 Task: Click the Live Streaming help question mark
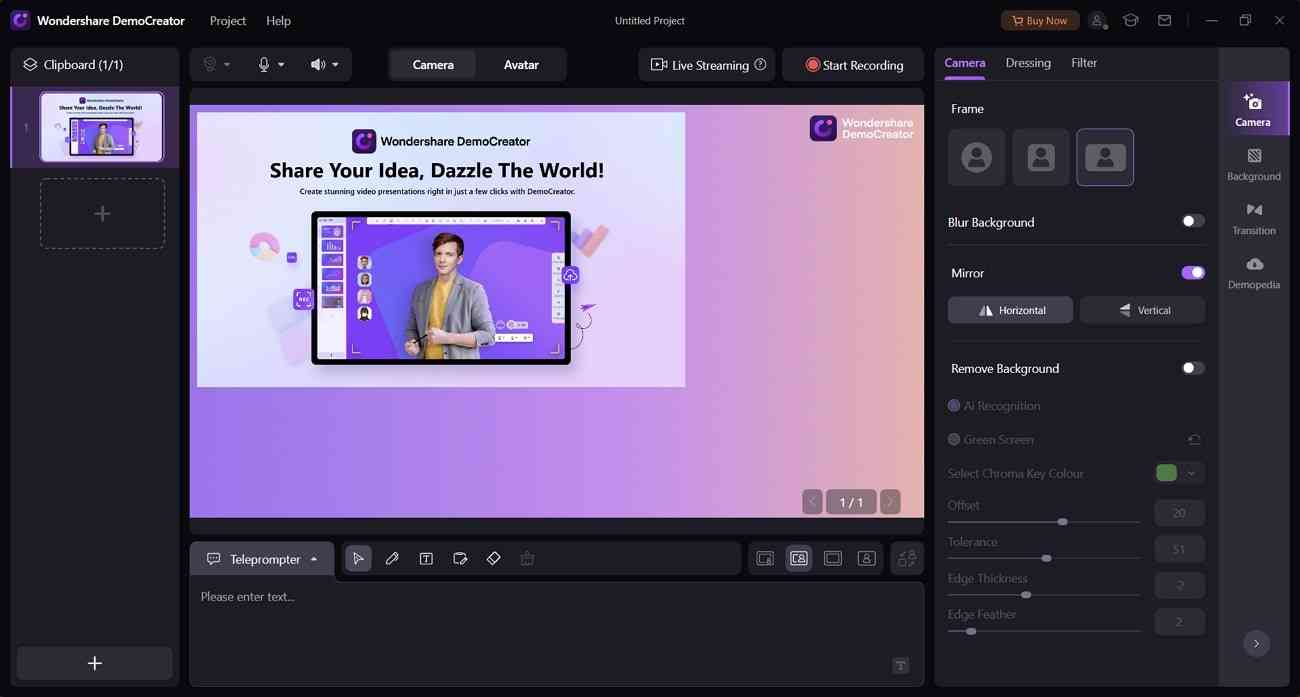[x=760, y=64]
